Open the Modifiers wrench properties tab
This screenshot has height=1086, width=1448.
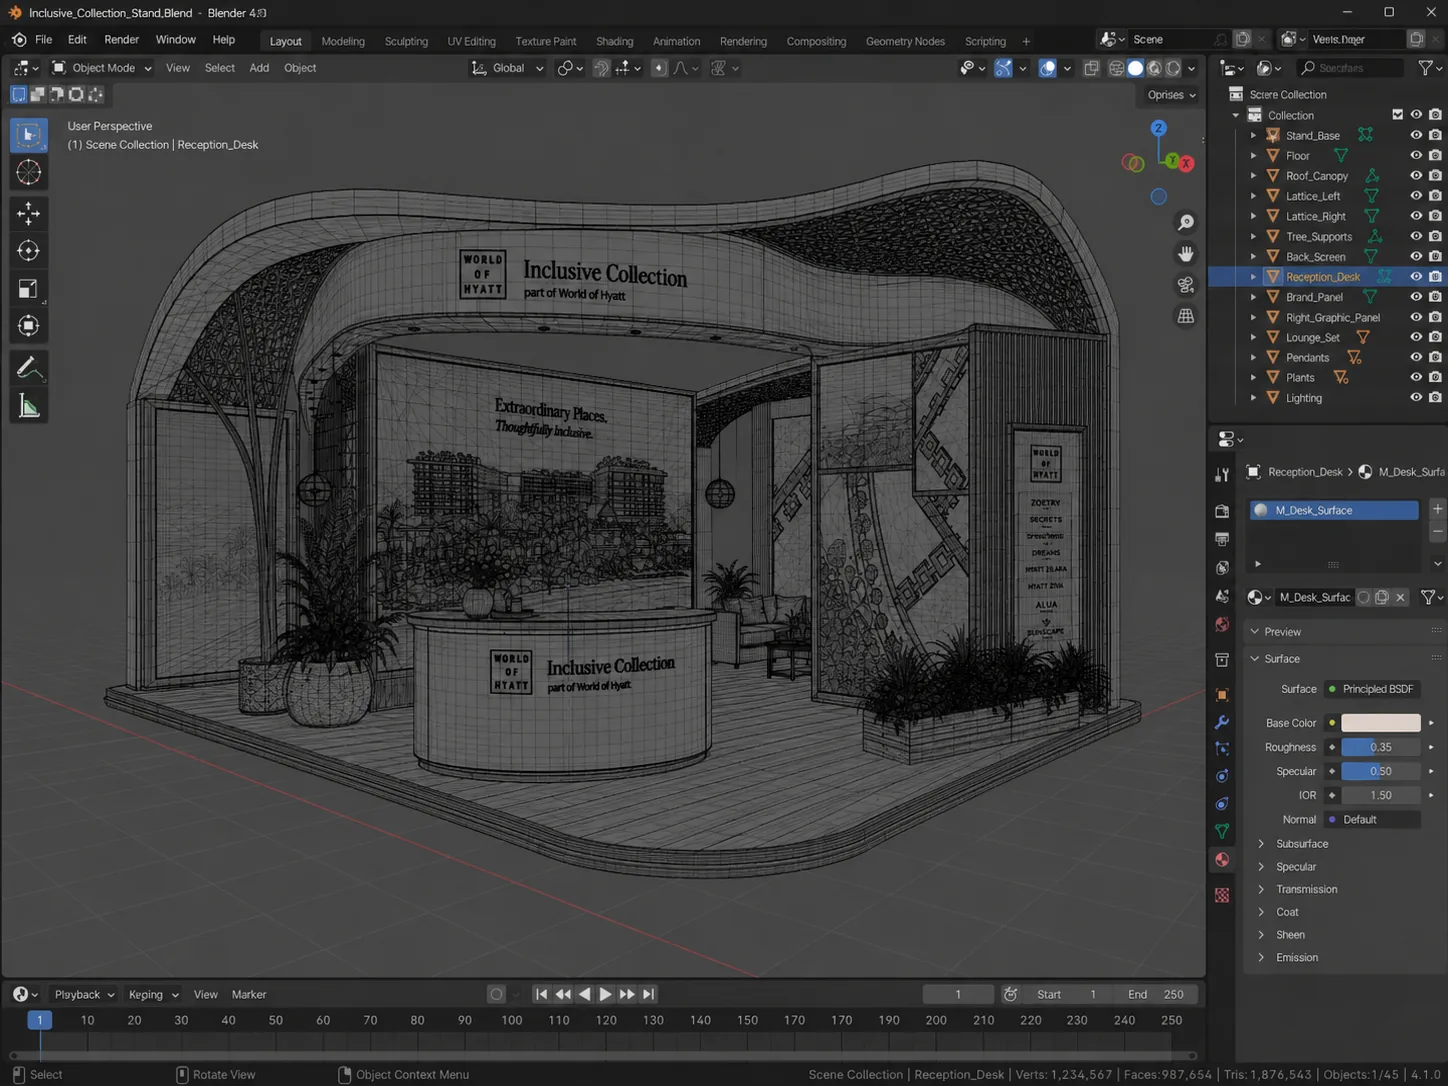pos(1222,722)
